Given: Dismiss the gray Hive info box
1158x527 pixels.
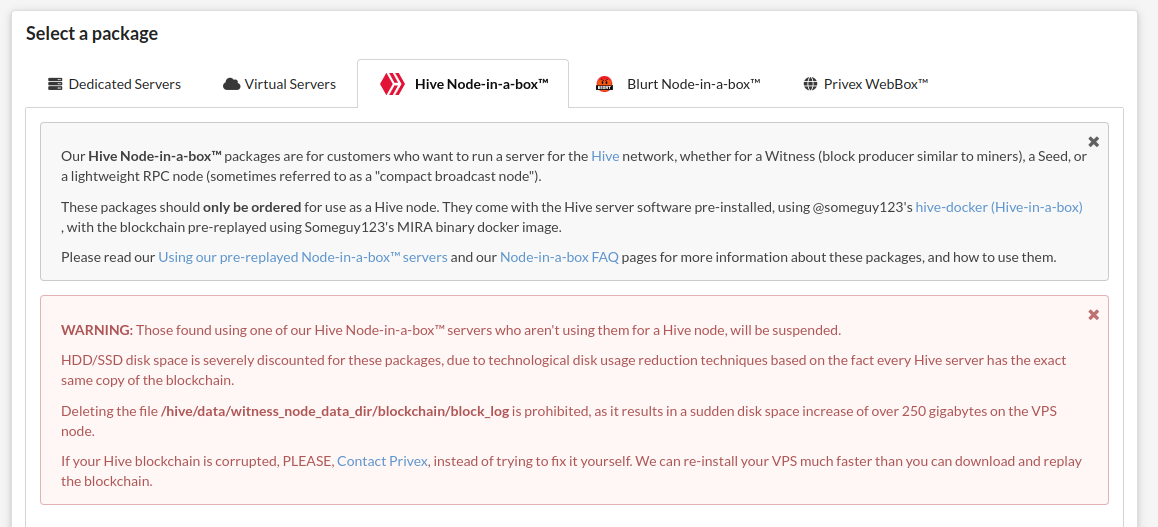Looking at the screenshot, I should 1094,142.
